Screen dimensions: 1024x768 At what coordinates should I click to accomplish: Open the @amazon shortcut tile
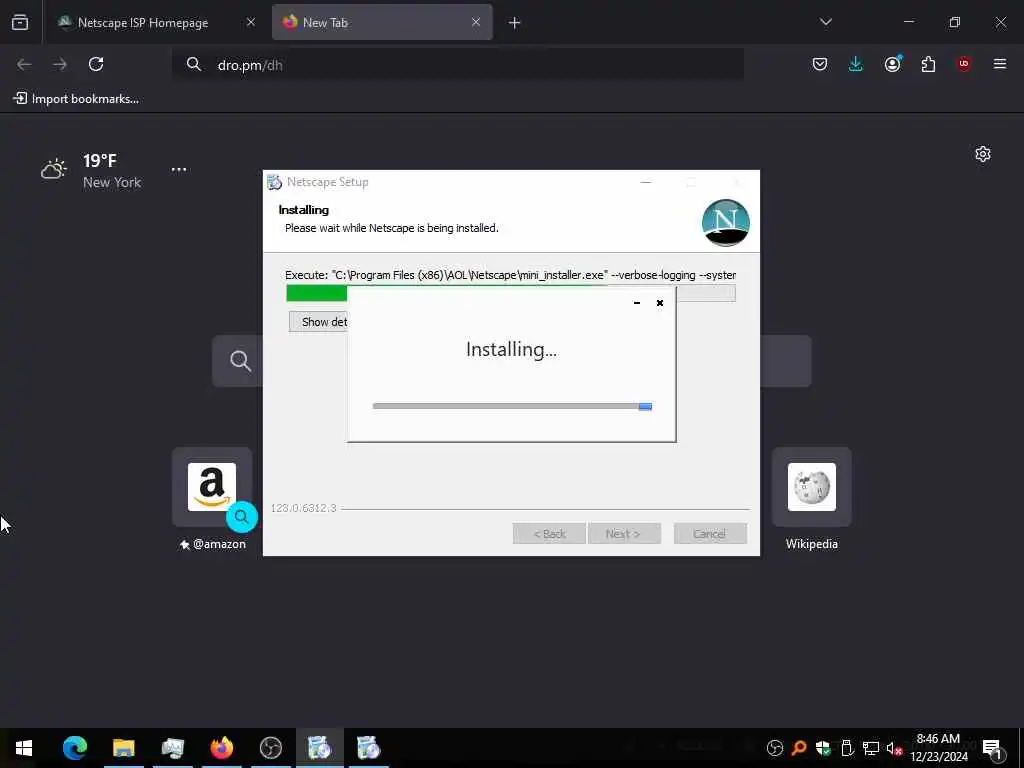tap(212, 487)
